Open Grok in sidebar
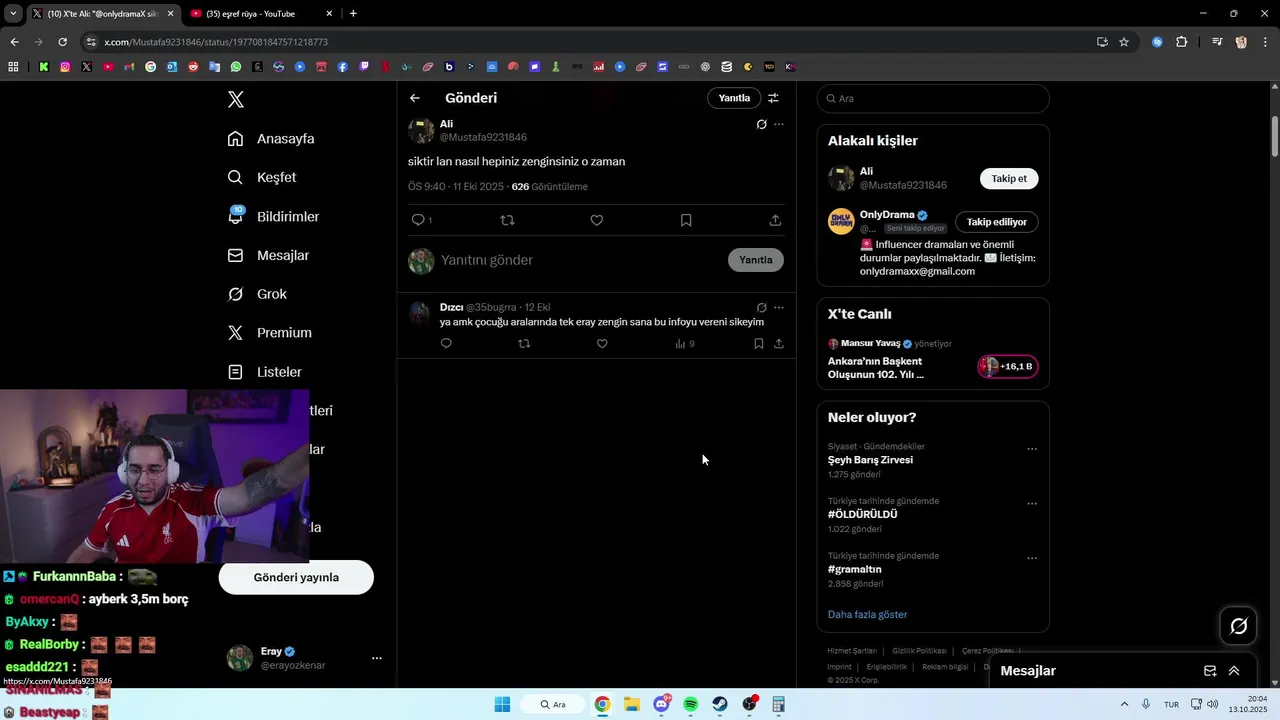The height and width of the screenshot is (720, 1280). coord(257,294)
